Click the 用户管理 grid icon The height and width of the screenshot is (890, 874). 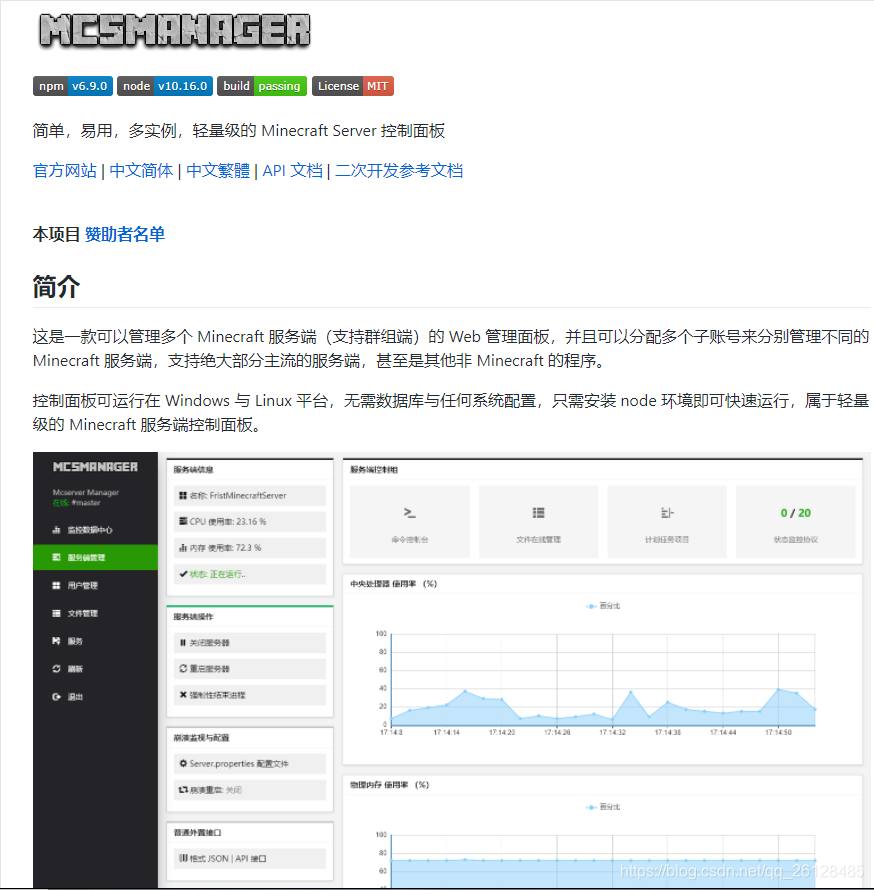coord(56,585)
